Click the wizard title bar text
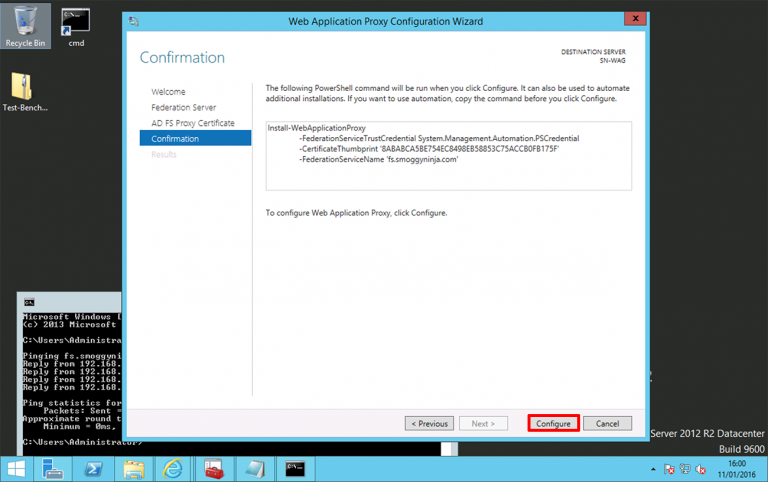 pyautogui.click(x=385, y=21)
